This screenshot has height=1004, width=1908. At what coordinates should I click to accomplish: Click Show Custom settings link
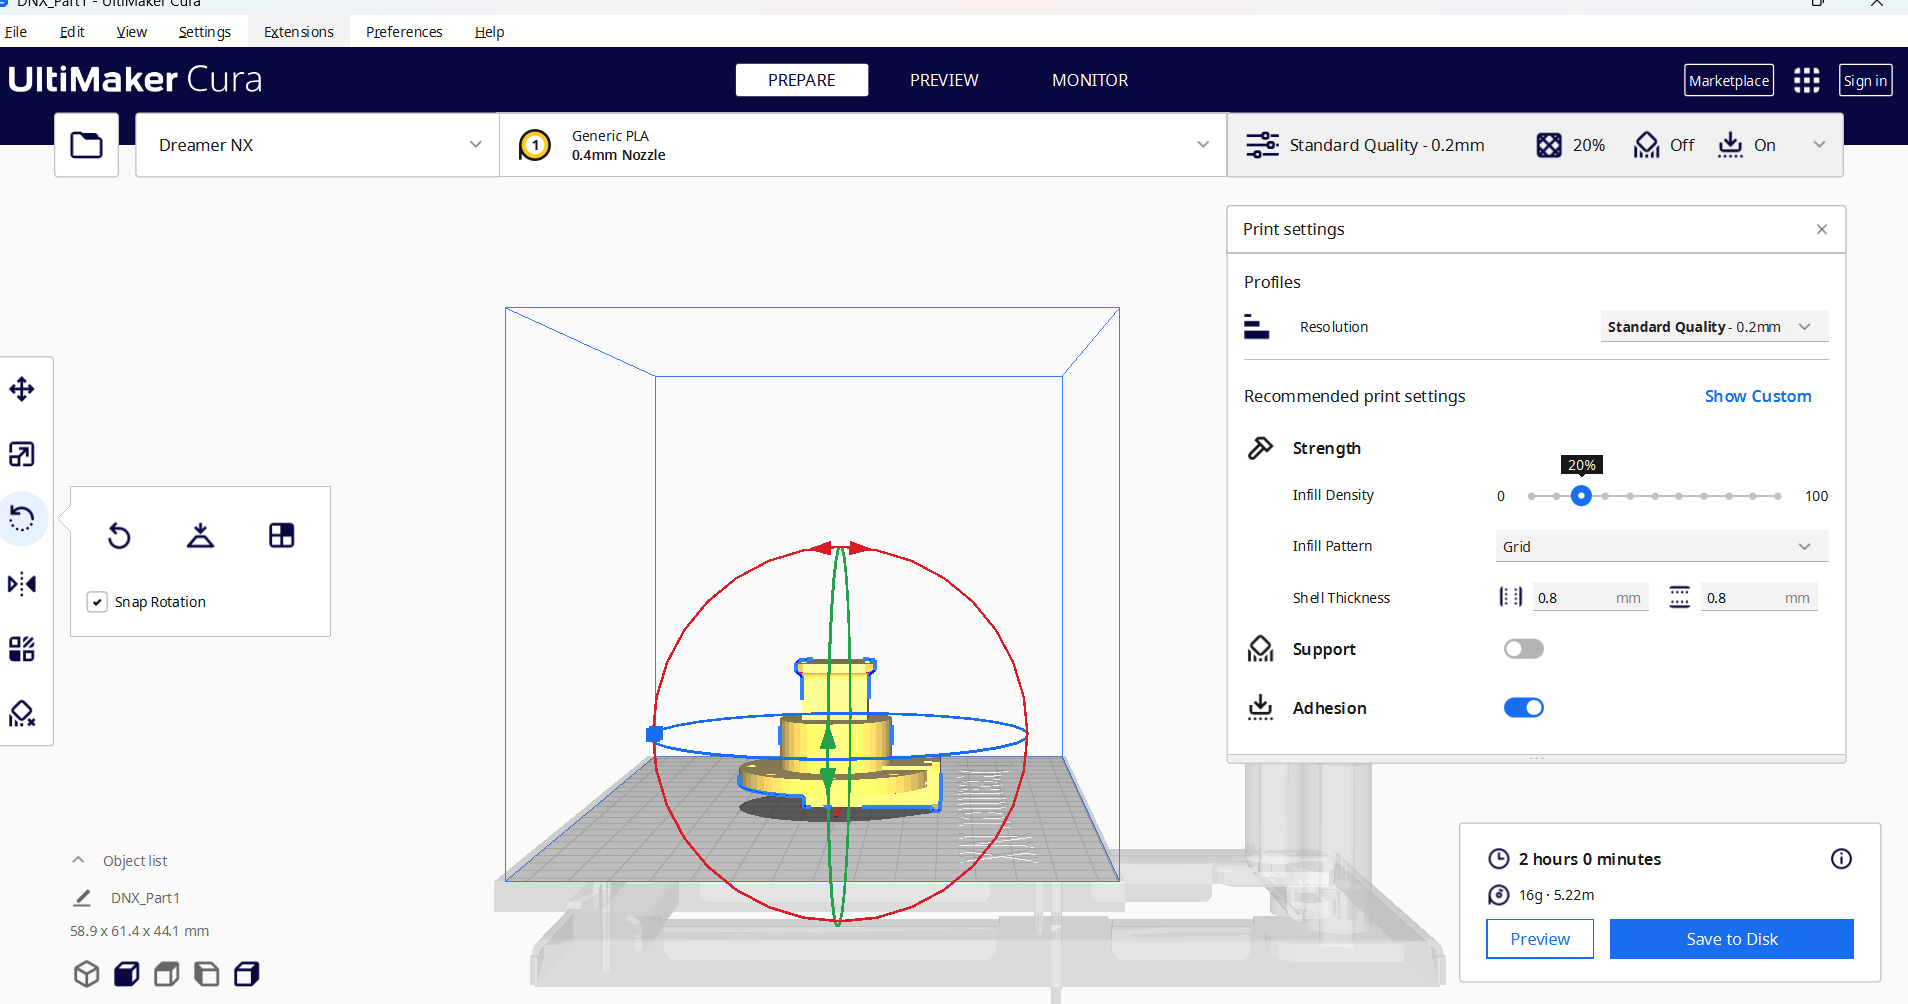pos(1757,396)
